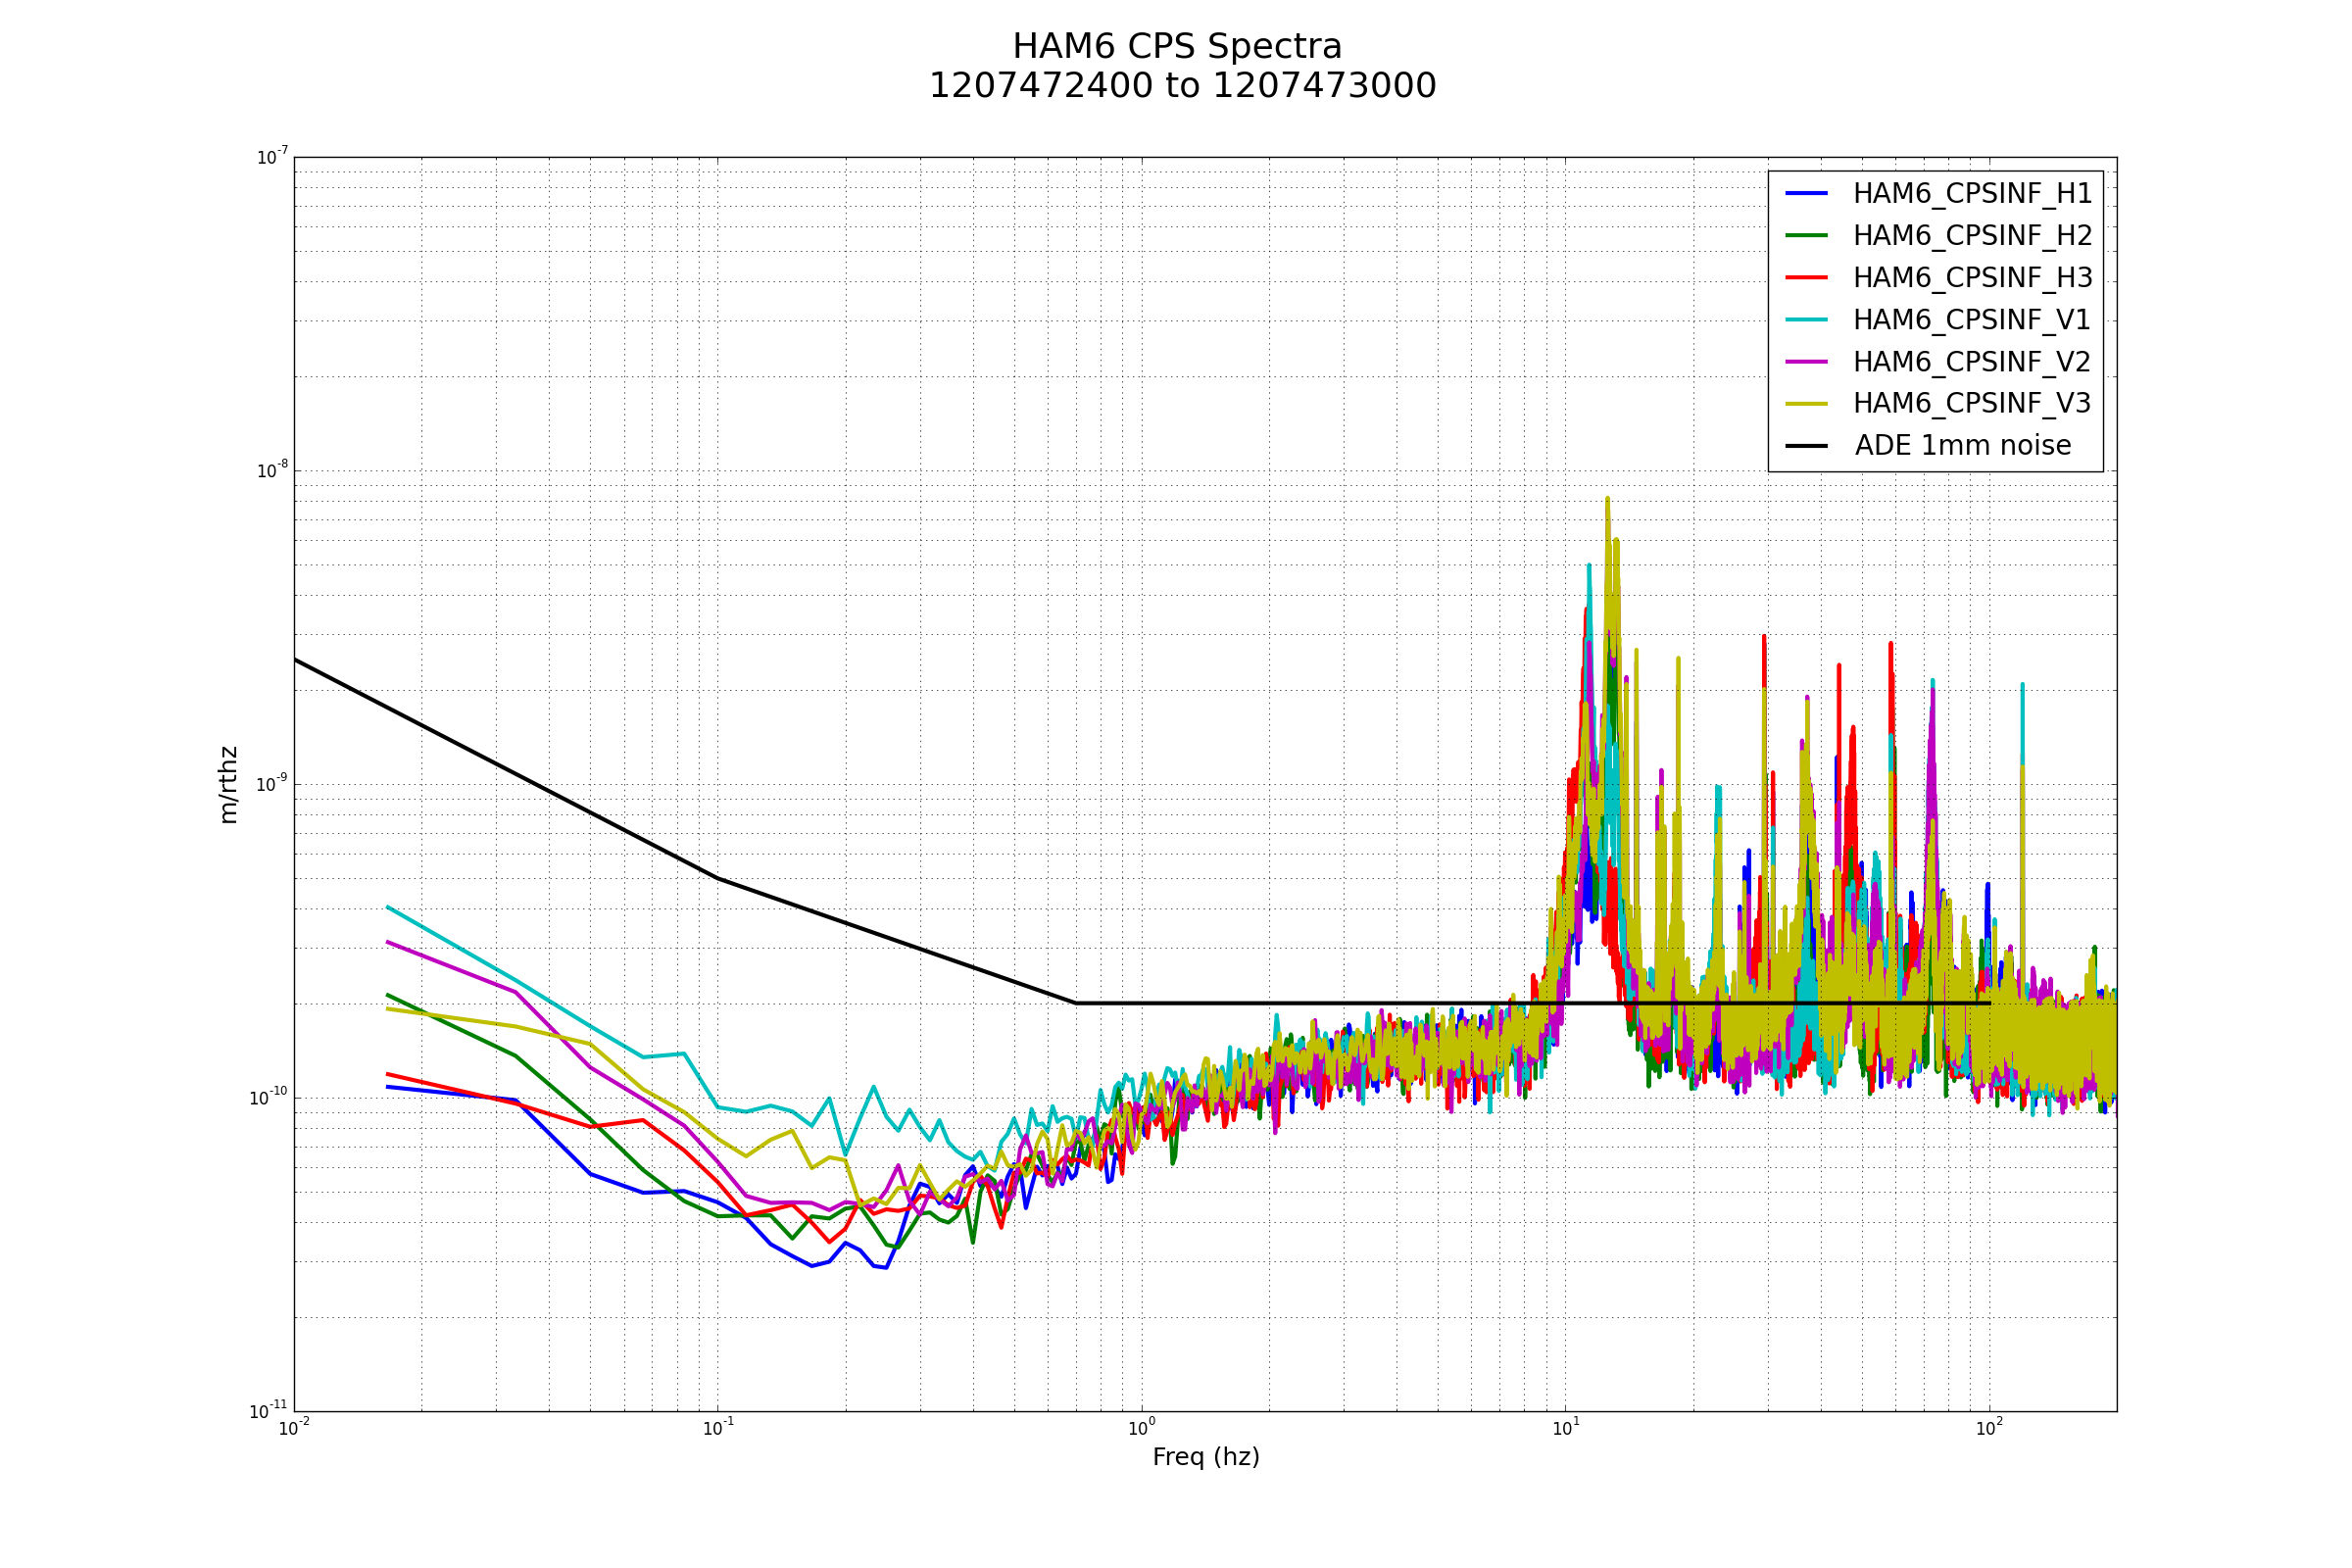
Task: Click the HAM6_CPSINF_V1 legend label
Action: tap(1971, 320)
